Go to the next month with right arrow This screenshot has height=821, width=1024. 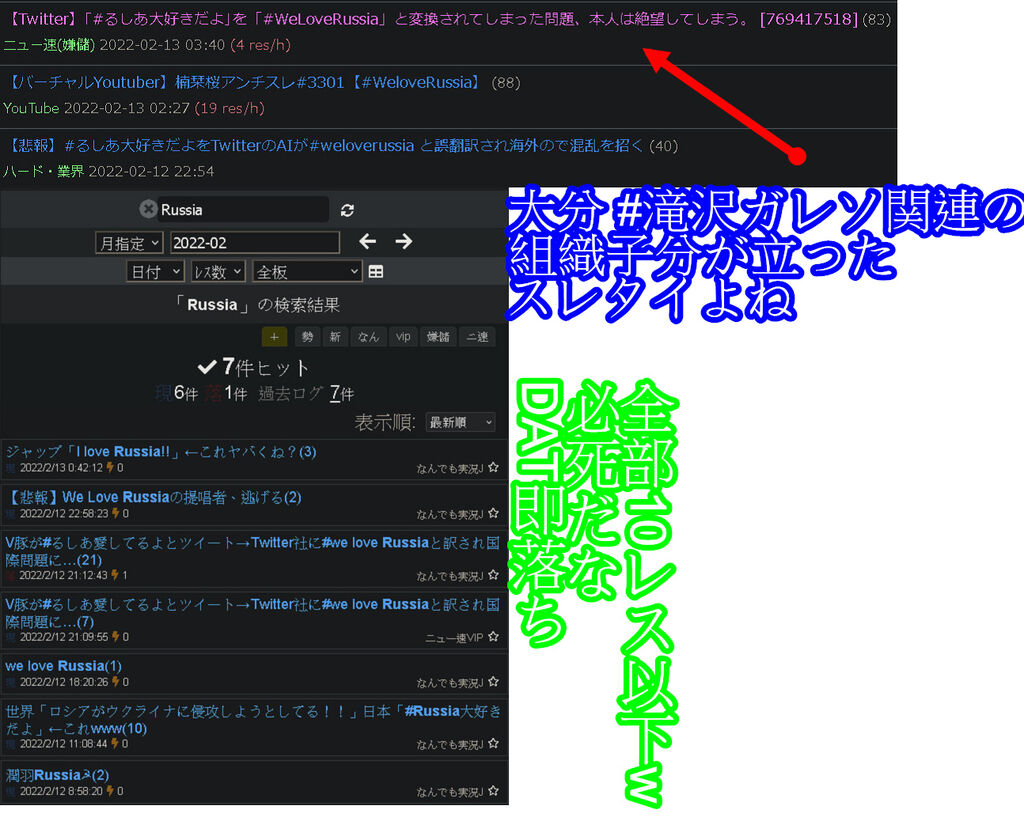tap(404, 242)
